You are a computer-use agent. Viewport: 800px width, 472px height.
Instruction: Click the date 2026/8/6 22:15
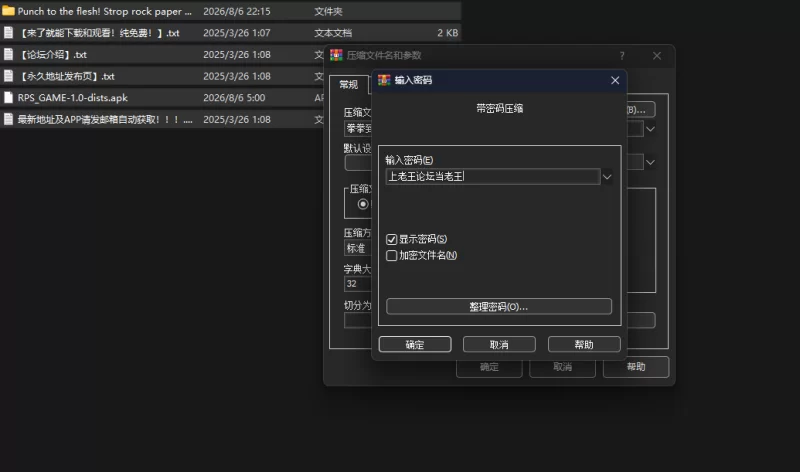click(237, 11)
